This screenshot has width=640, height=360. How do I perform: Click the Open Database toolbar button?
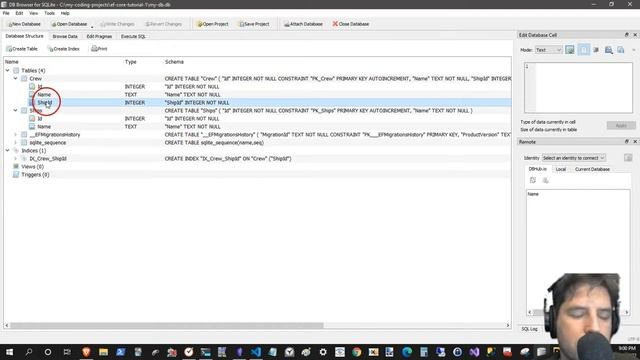pyautogui.click(x=69, y=24)
